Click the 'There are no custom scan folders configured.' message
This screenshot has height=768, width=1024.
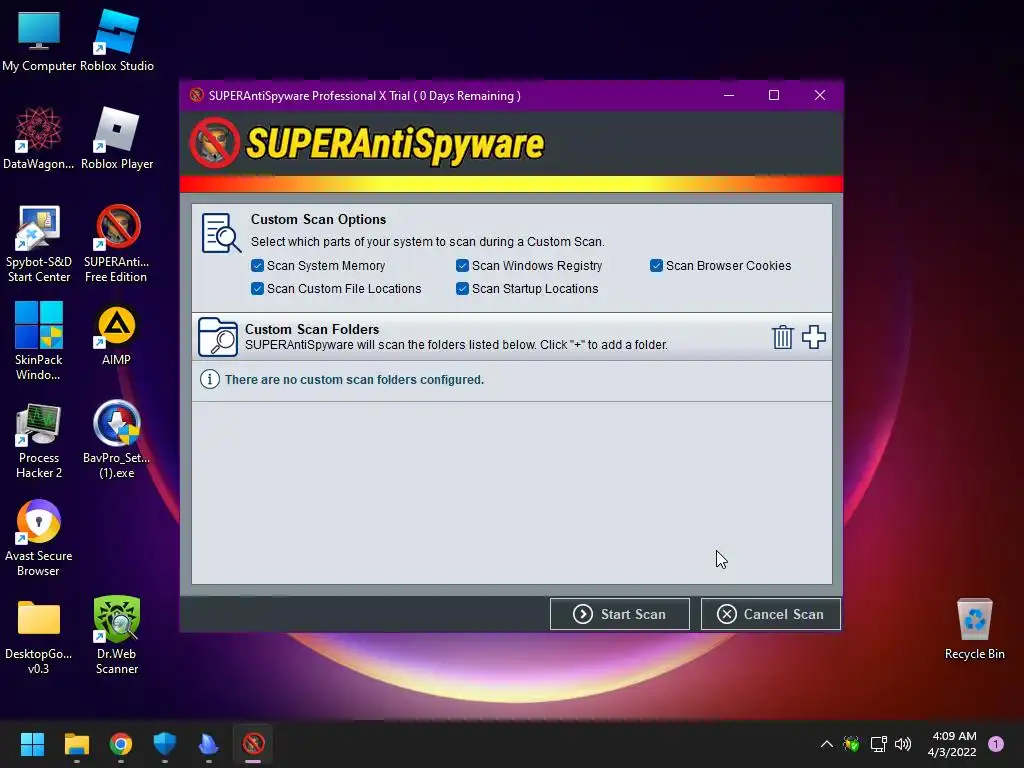354,379
